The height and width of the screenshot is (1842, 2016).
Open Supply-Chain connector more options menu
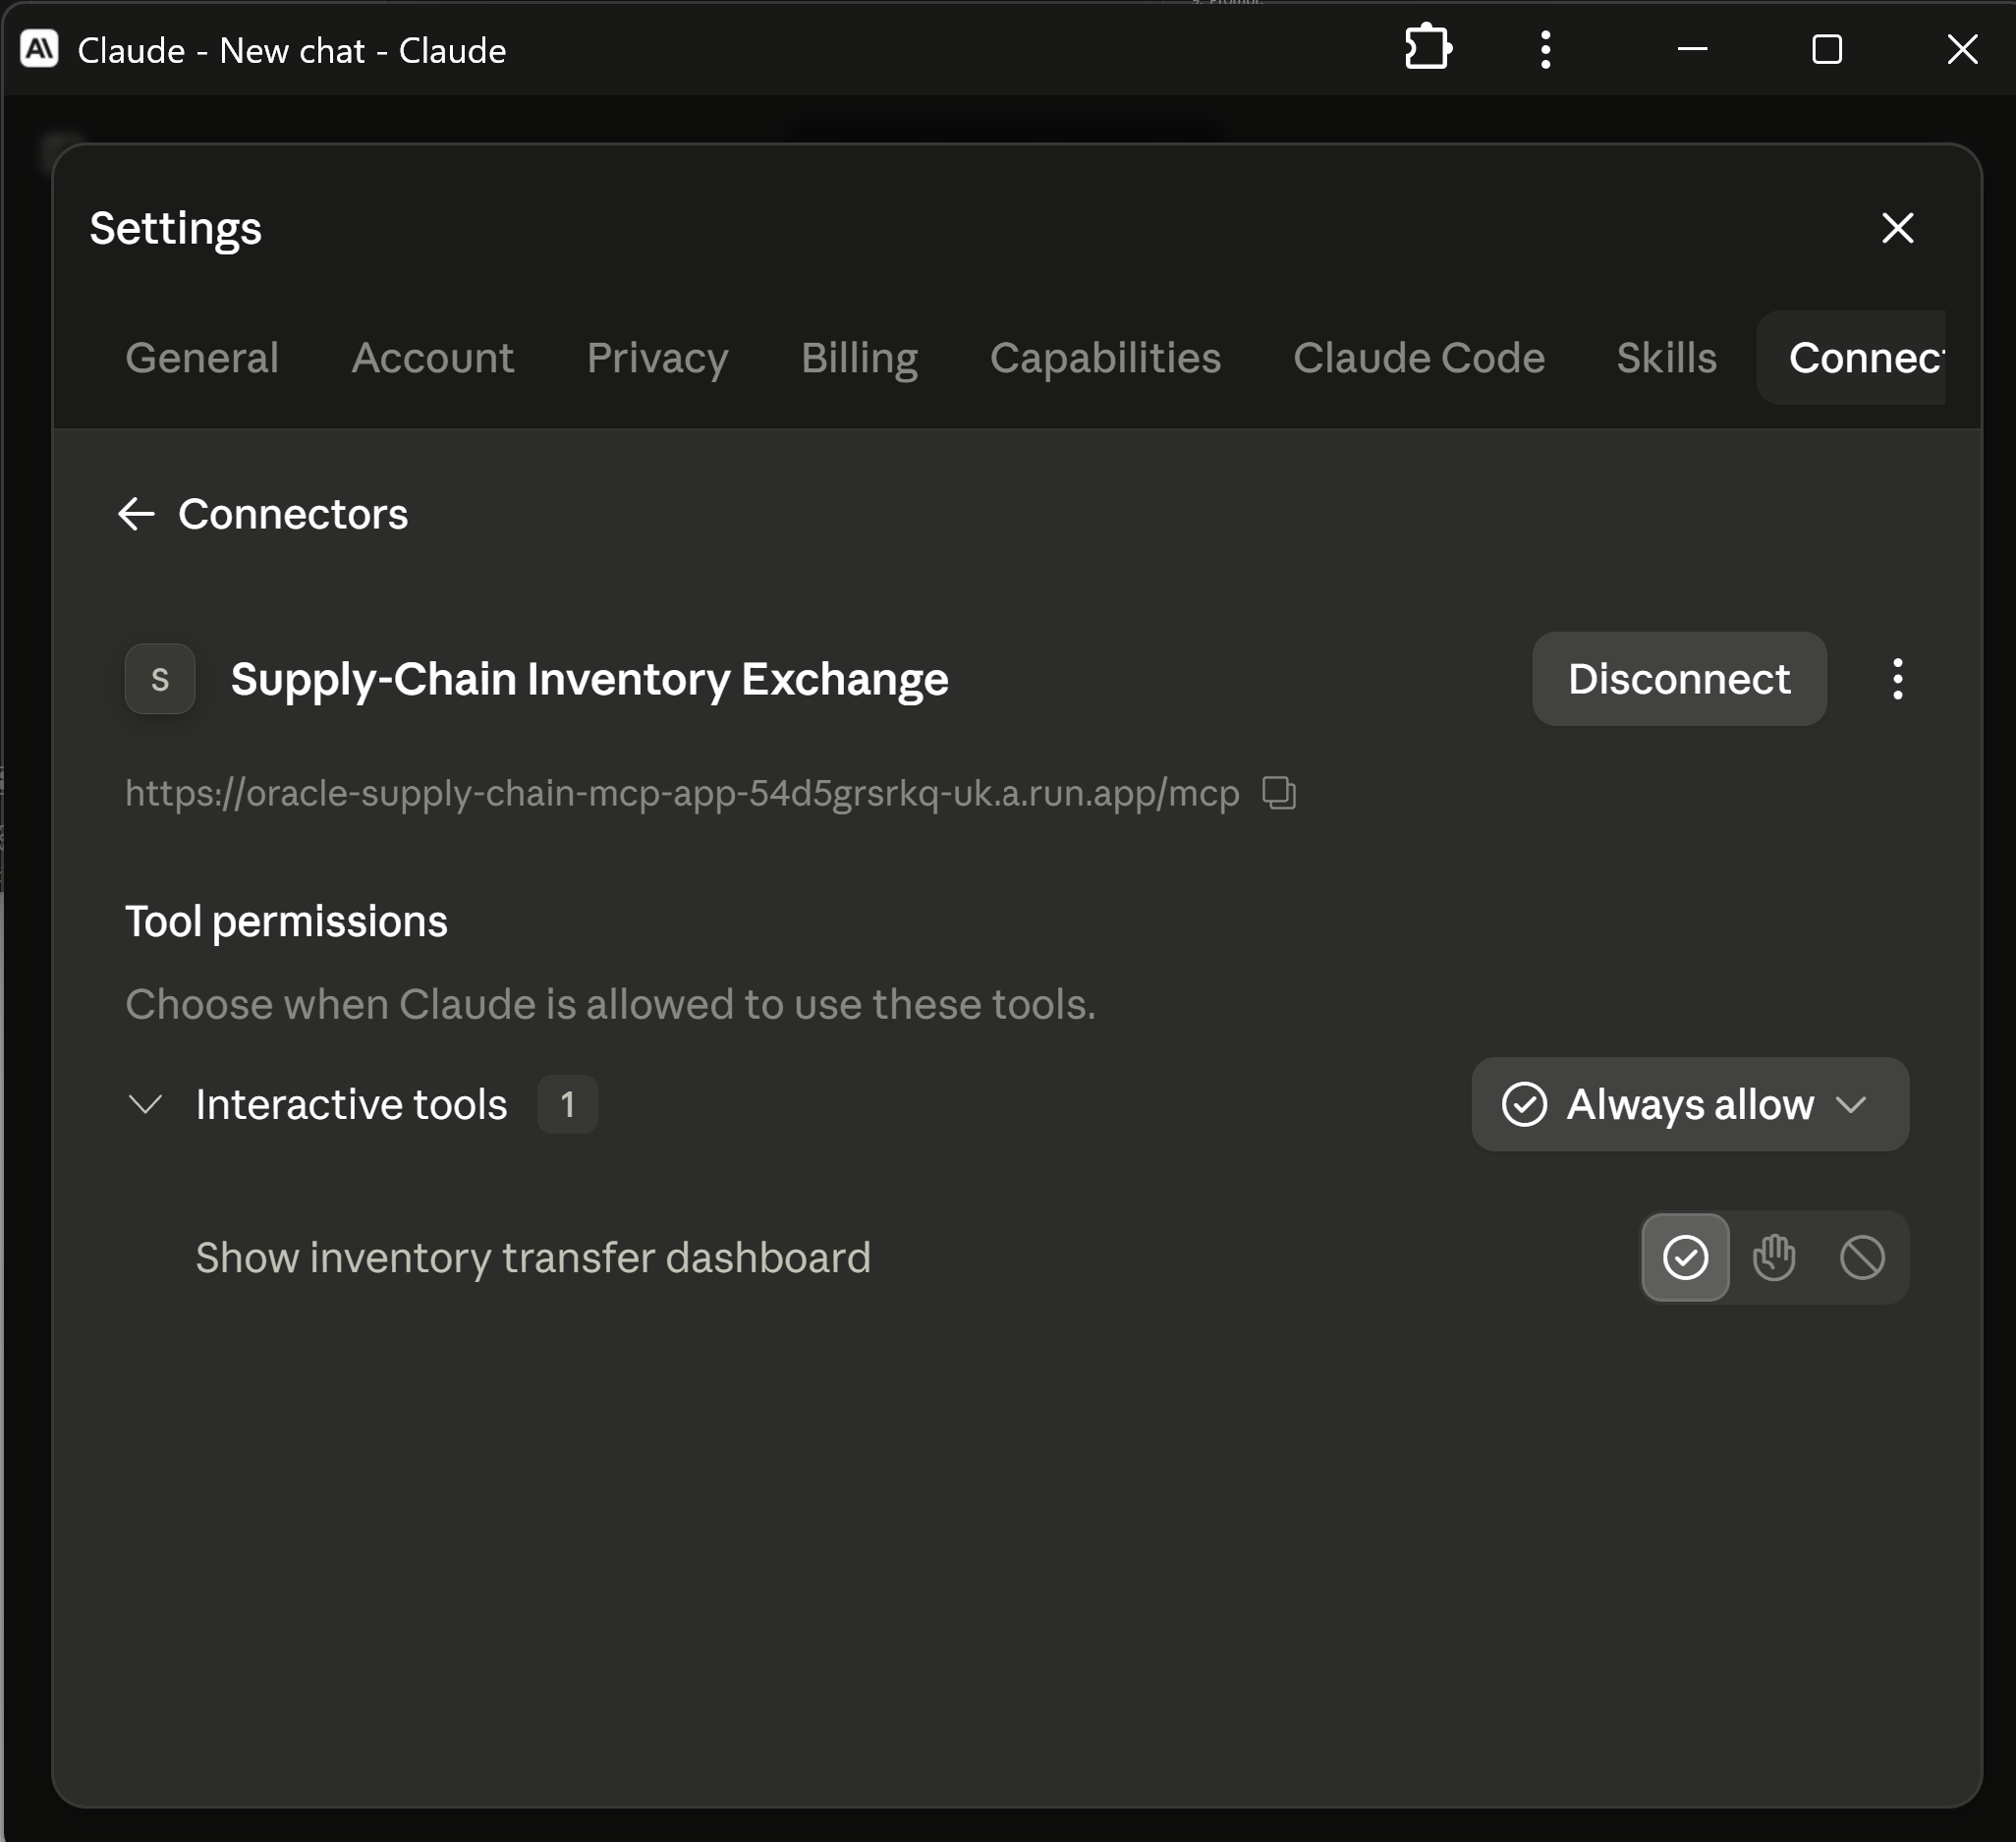pos(1897,679)
